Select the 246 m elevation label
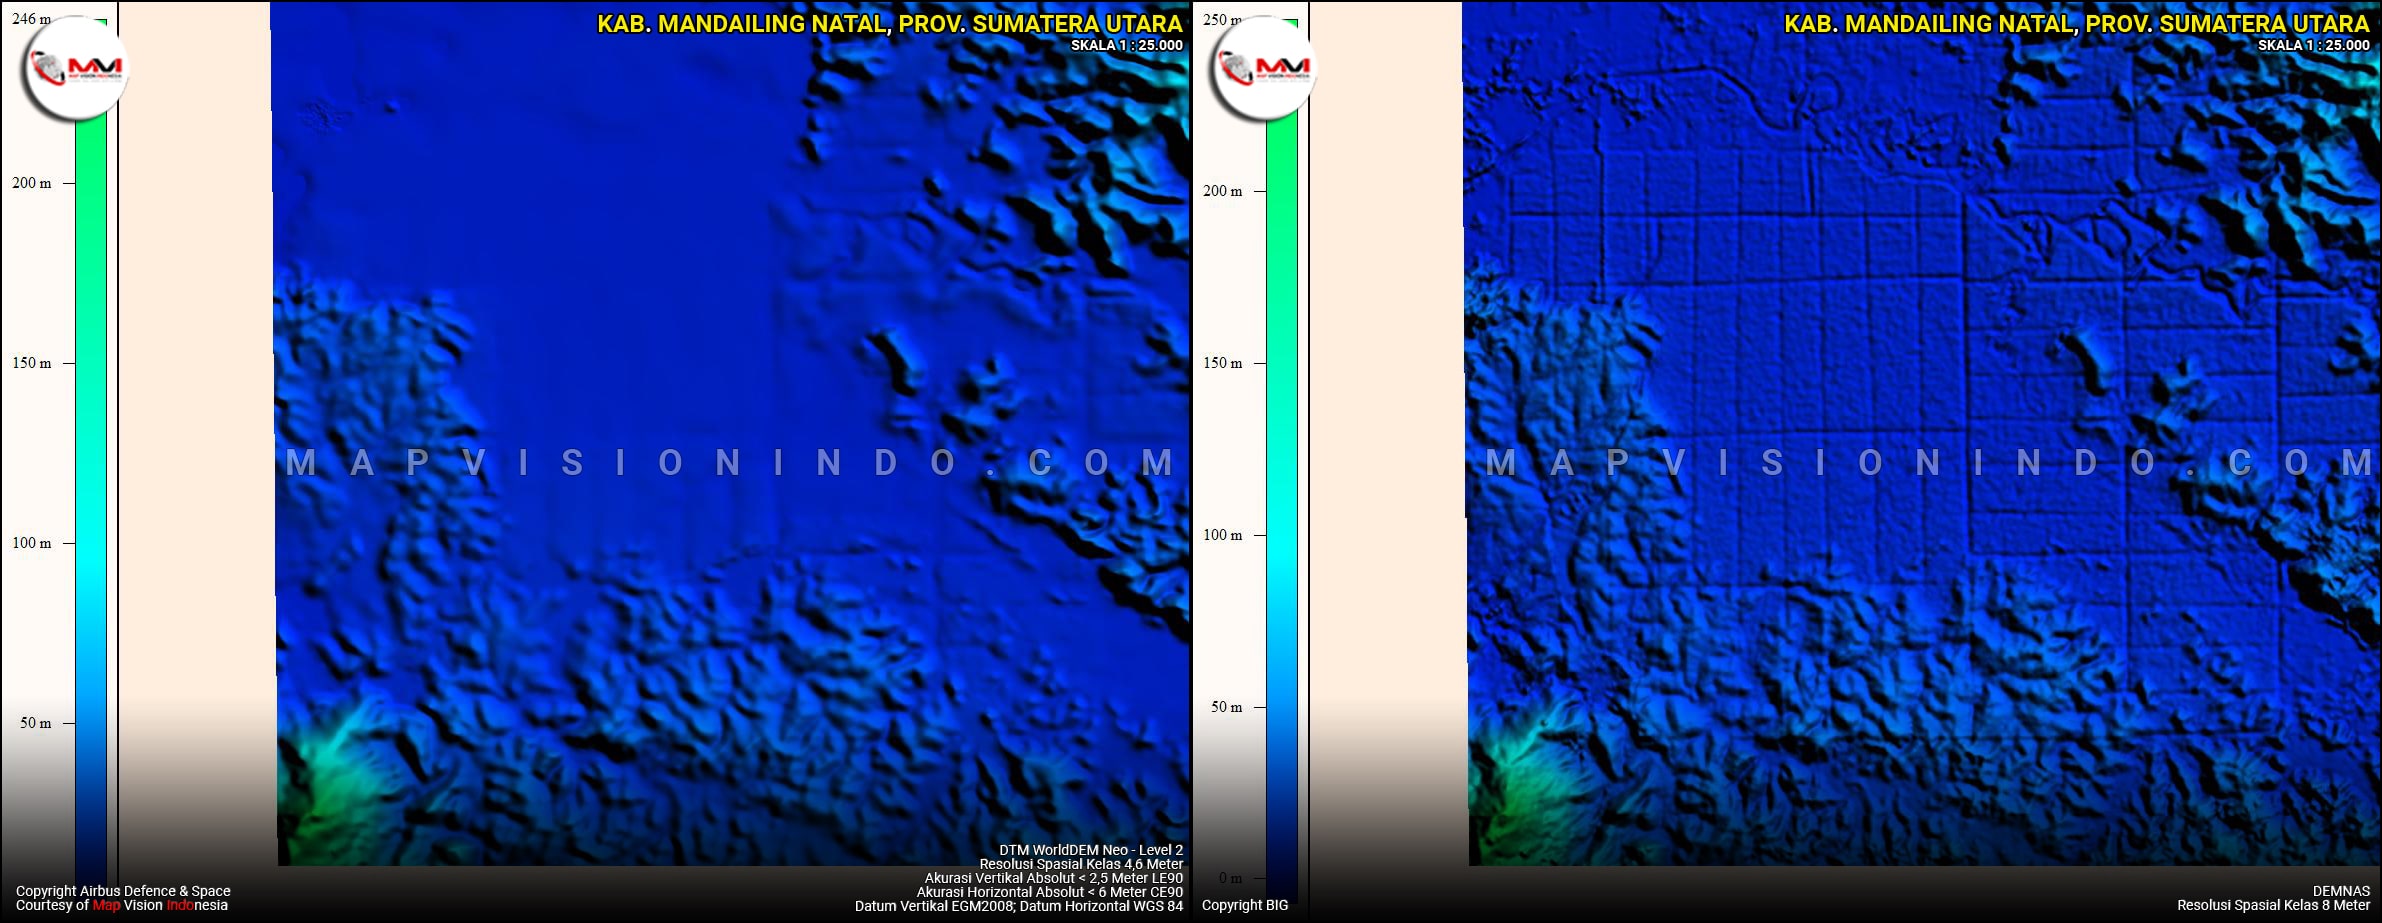Screen dimensions: 2382x923 (30, 19)
